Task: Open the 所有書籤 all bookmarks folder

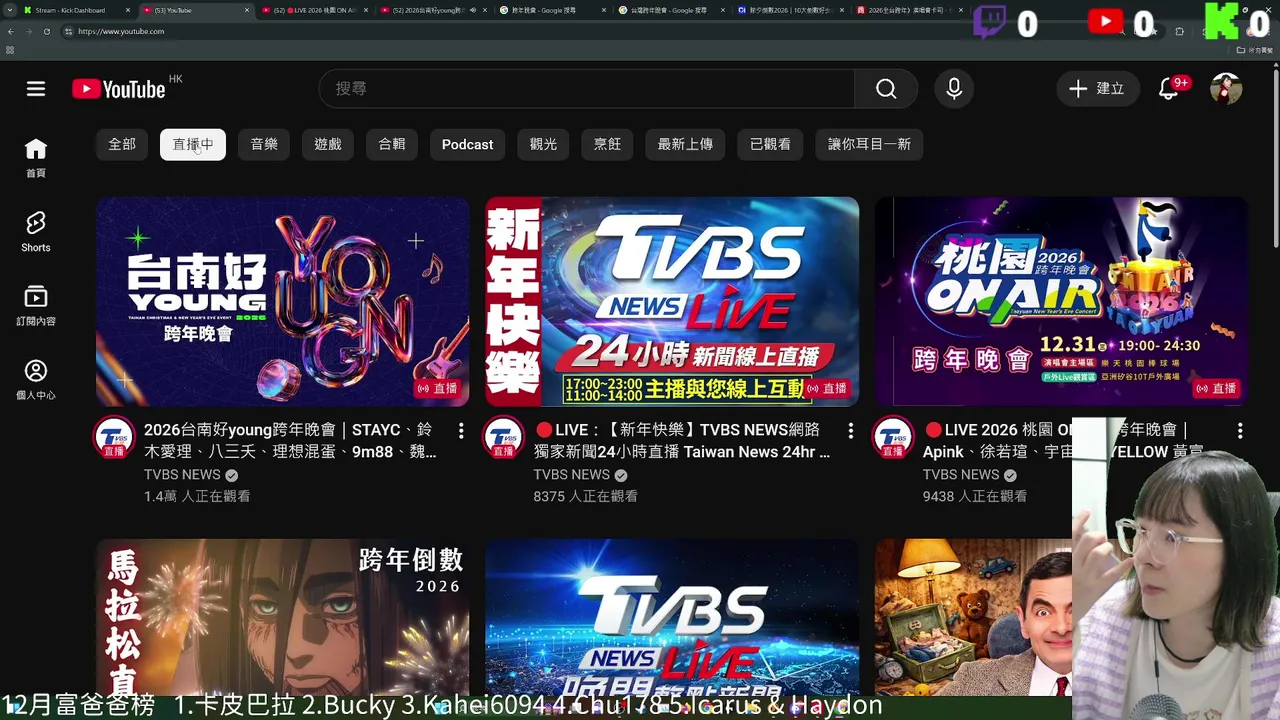Action: [x=1255, y=49]
